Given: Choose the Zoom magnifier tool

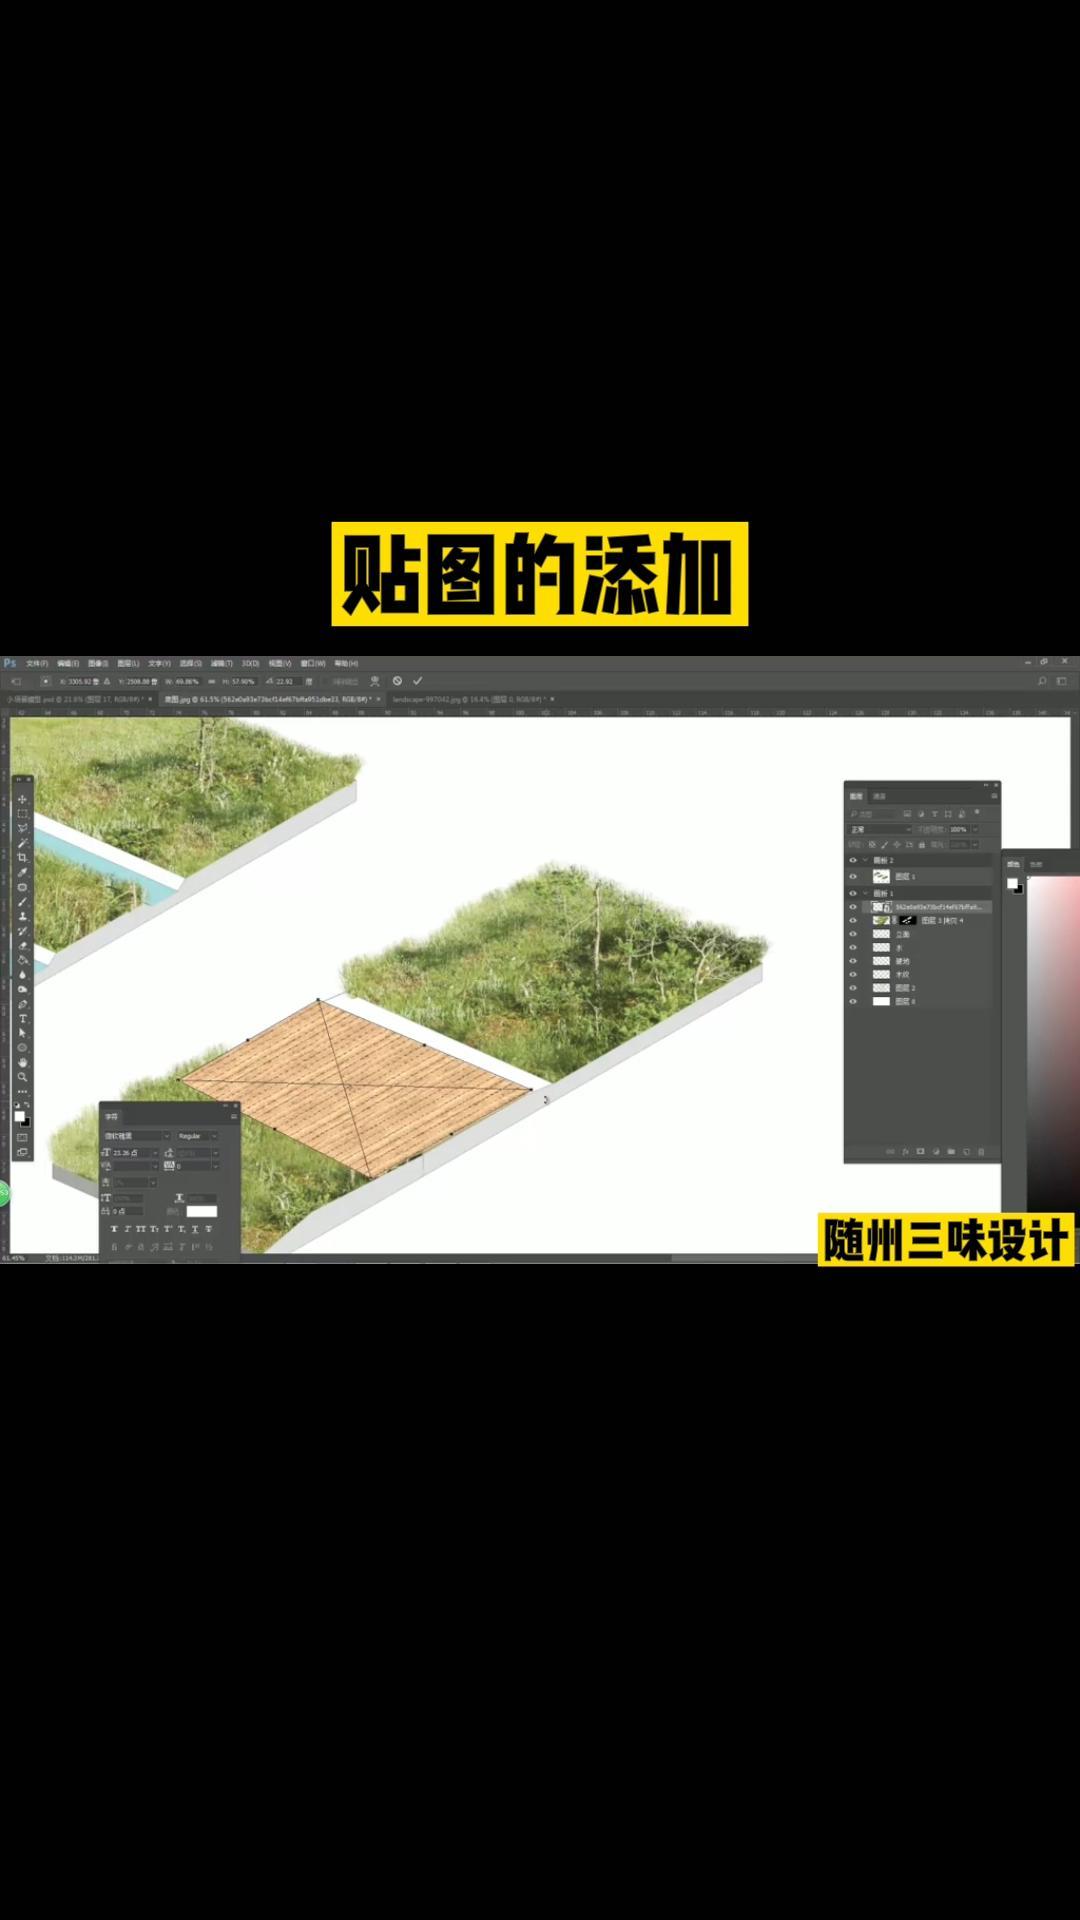Looking at the screenshot, I should 22,1077.
